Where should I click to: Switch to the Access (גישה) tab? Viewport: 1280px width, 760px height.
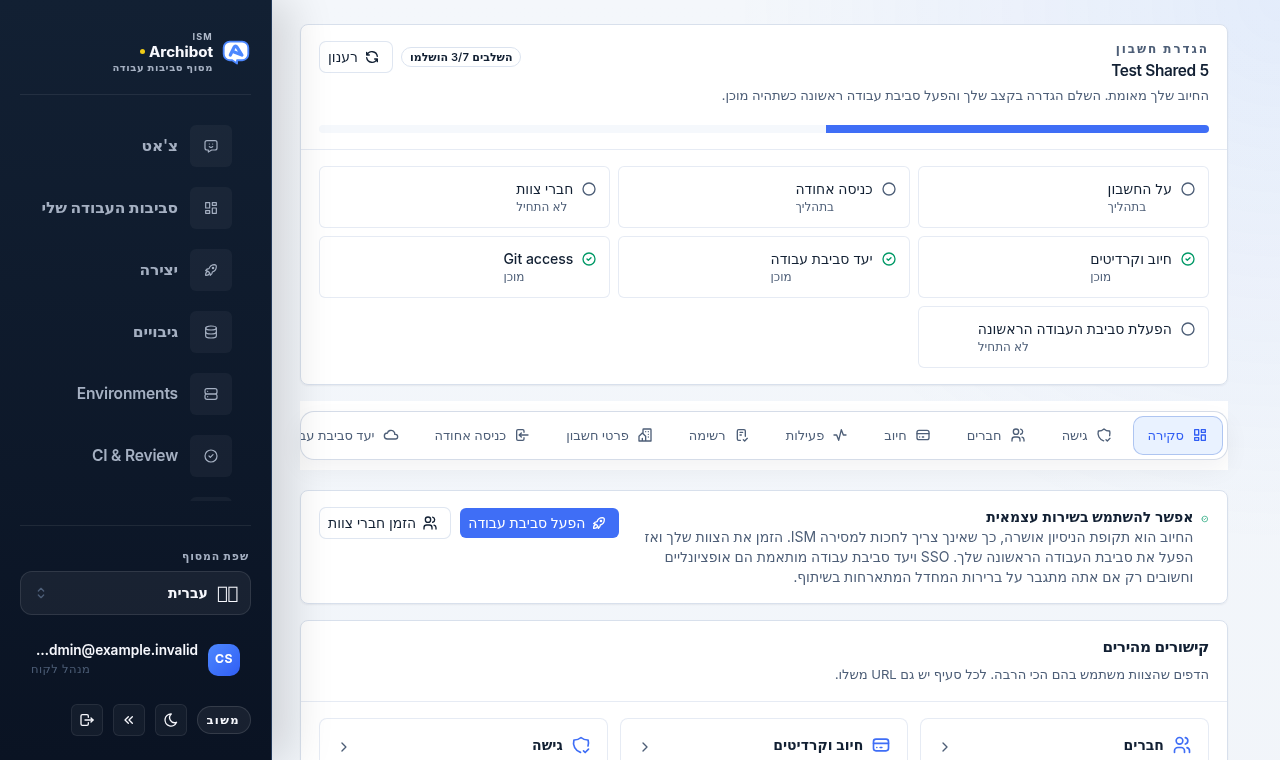tap(1087, 435)
